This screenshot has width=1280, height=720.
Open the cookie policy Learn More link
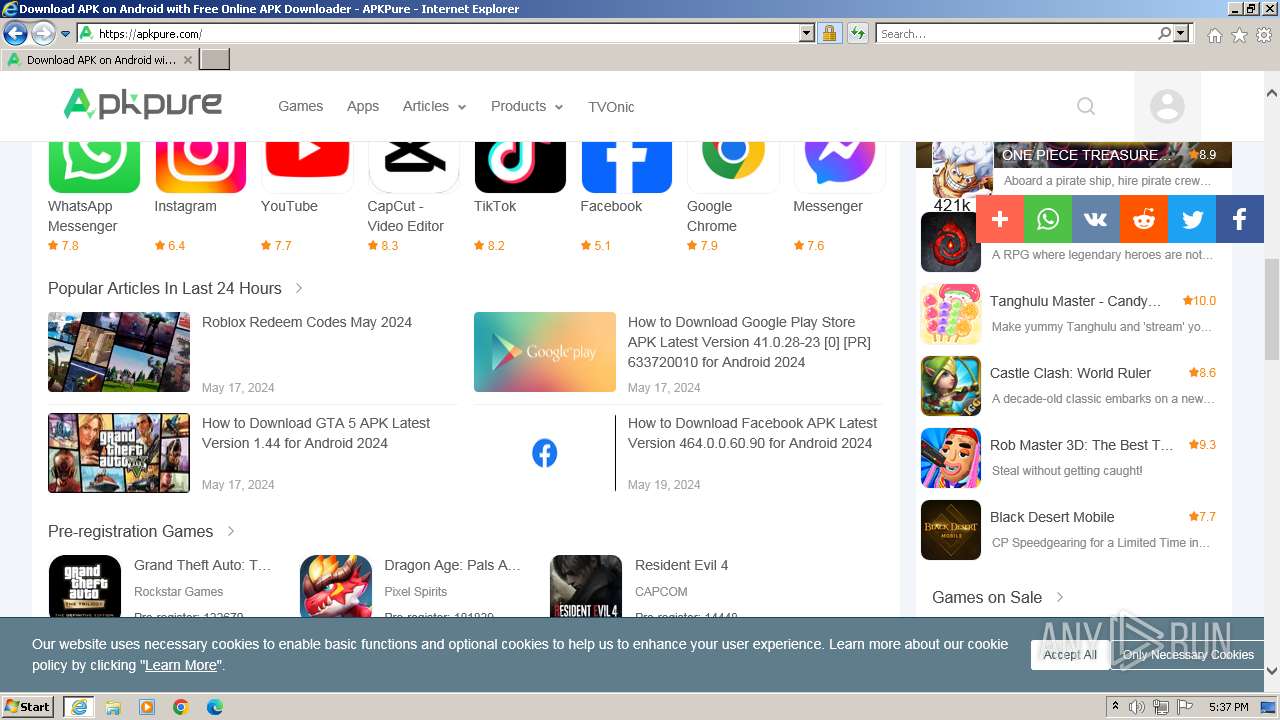click(181, 665)
